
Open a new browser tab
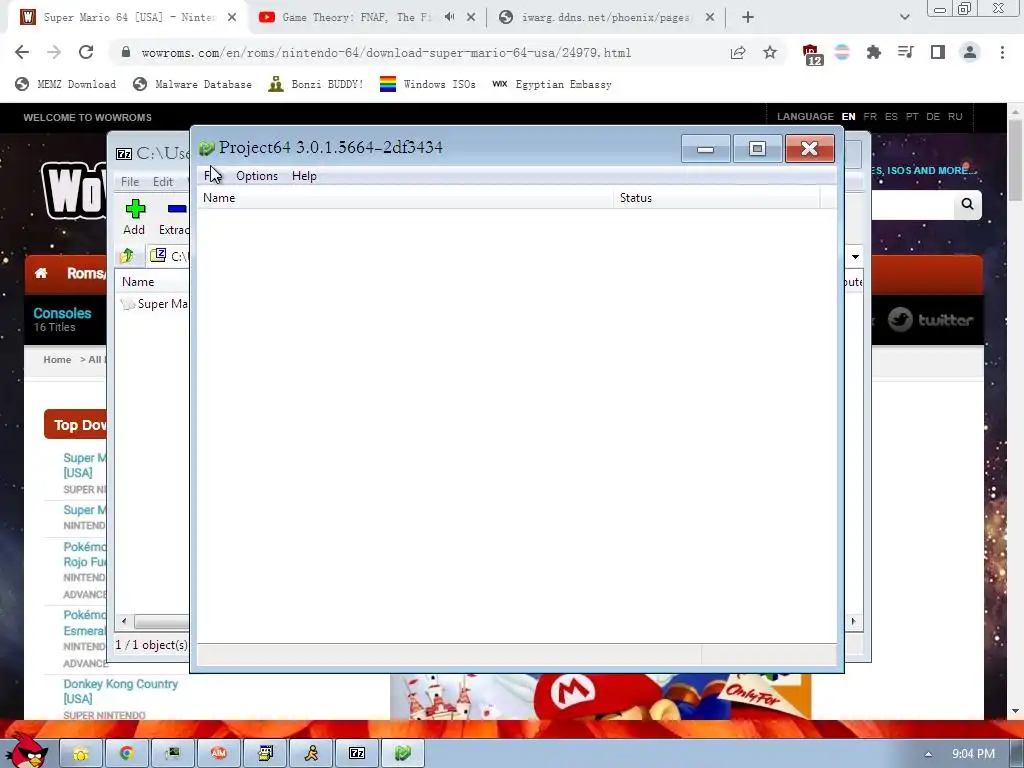click(x=748, y=18)
